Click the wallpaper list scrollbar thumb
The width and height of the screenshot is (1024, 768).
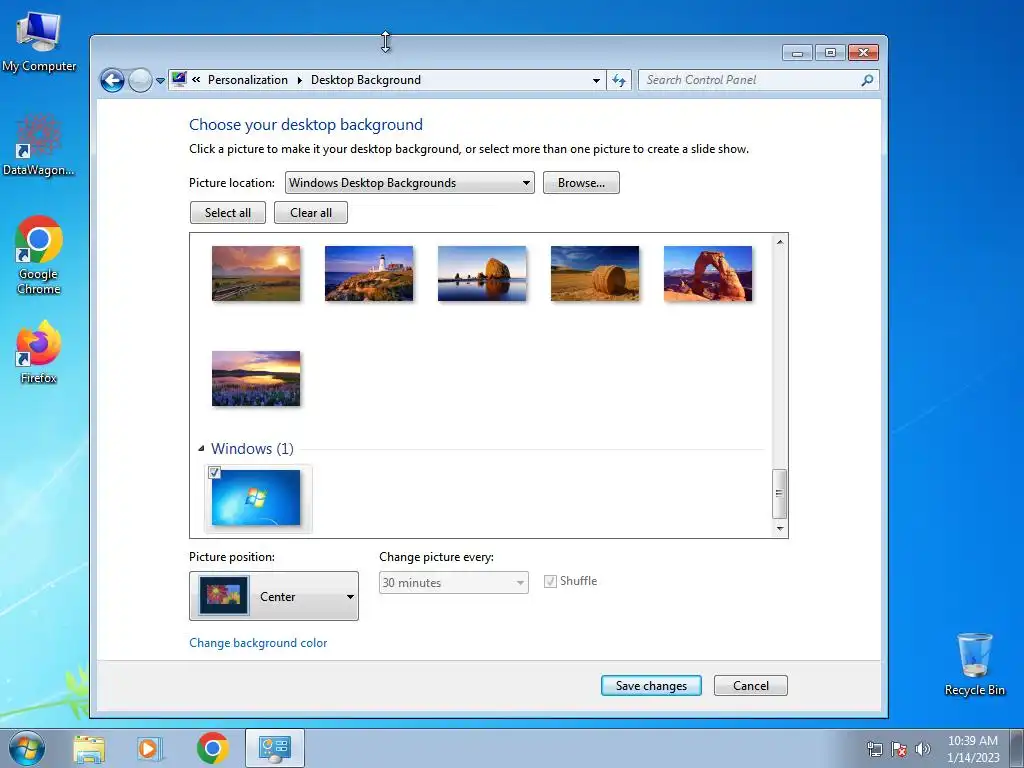click(x=779, y=494)
